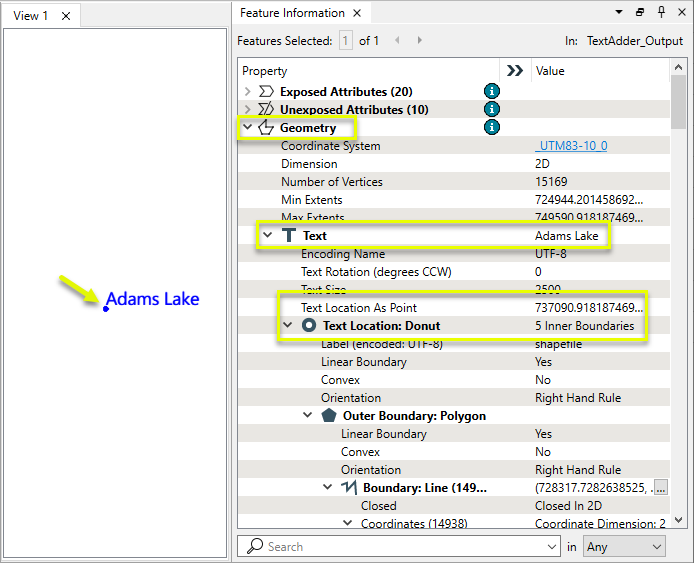Switch to the View 1 tab

click(31, 15)
